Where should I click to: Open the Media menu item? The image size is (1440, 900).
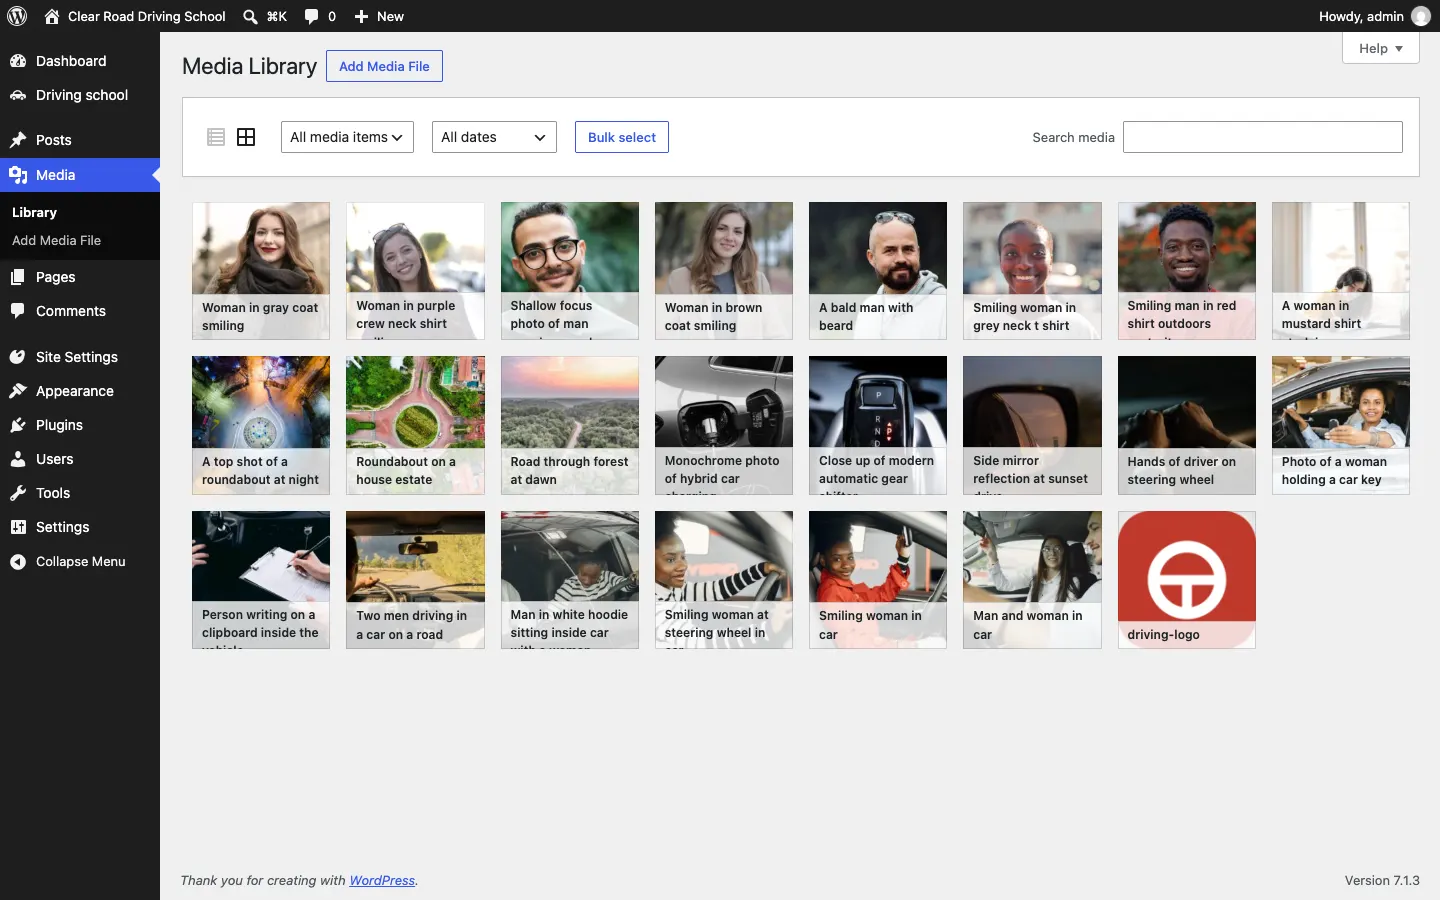[80, 175]
